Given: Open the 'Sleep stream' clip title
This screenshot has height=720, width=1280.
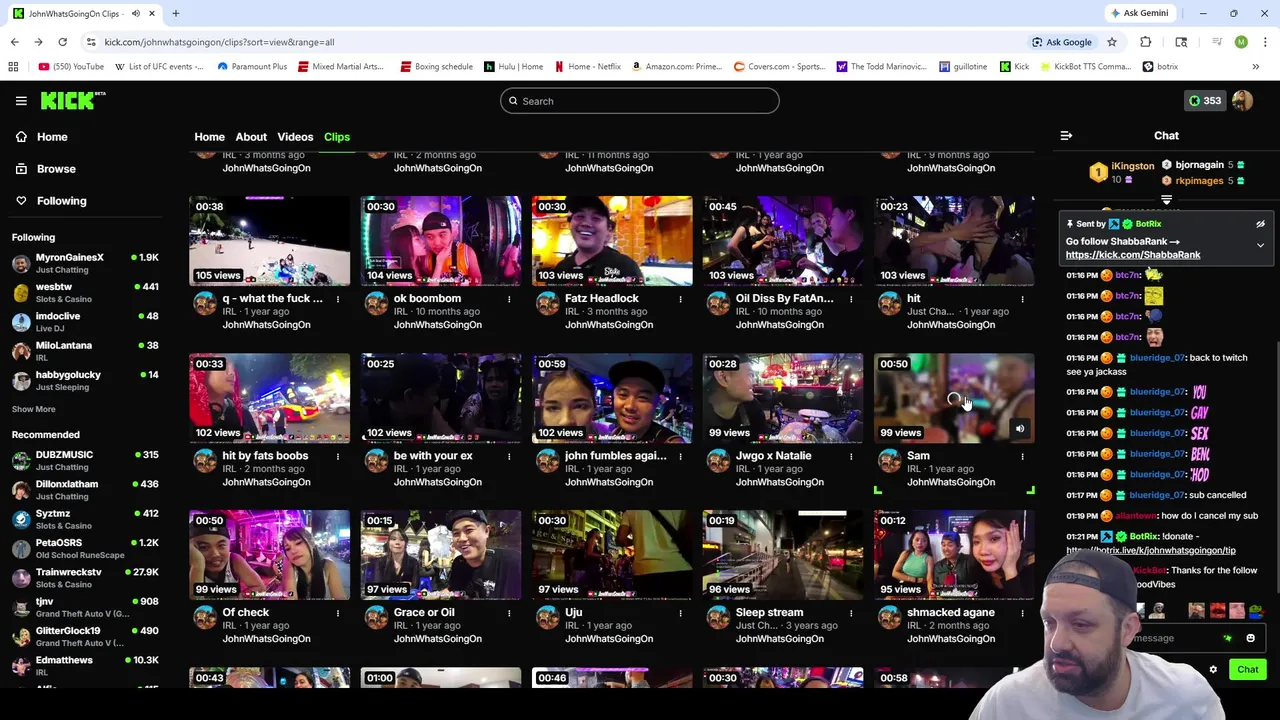Looking at the screenshot, I should (769, 613).
